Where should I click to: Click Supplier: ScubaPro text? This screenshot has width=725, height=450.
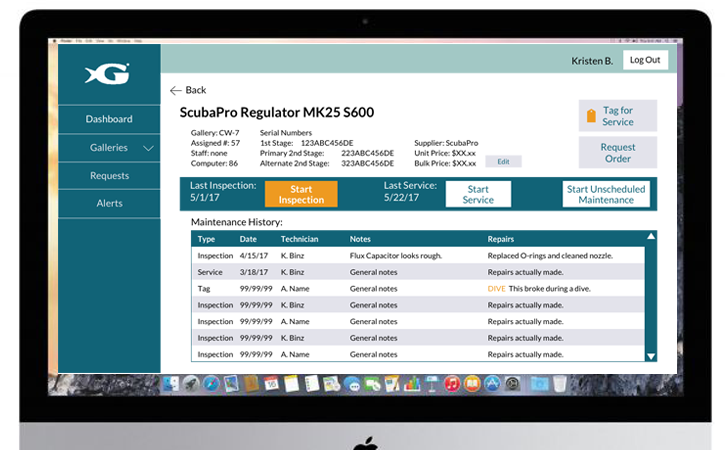click(x=446, y=143)
